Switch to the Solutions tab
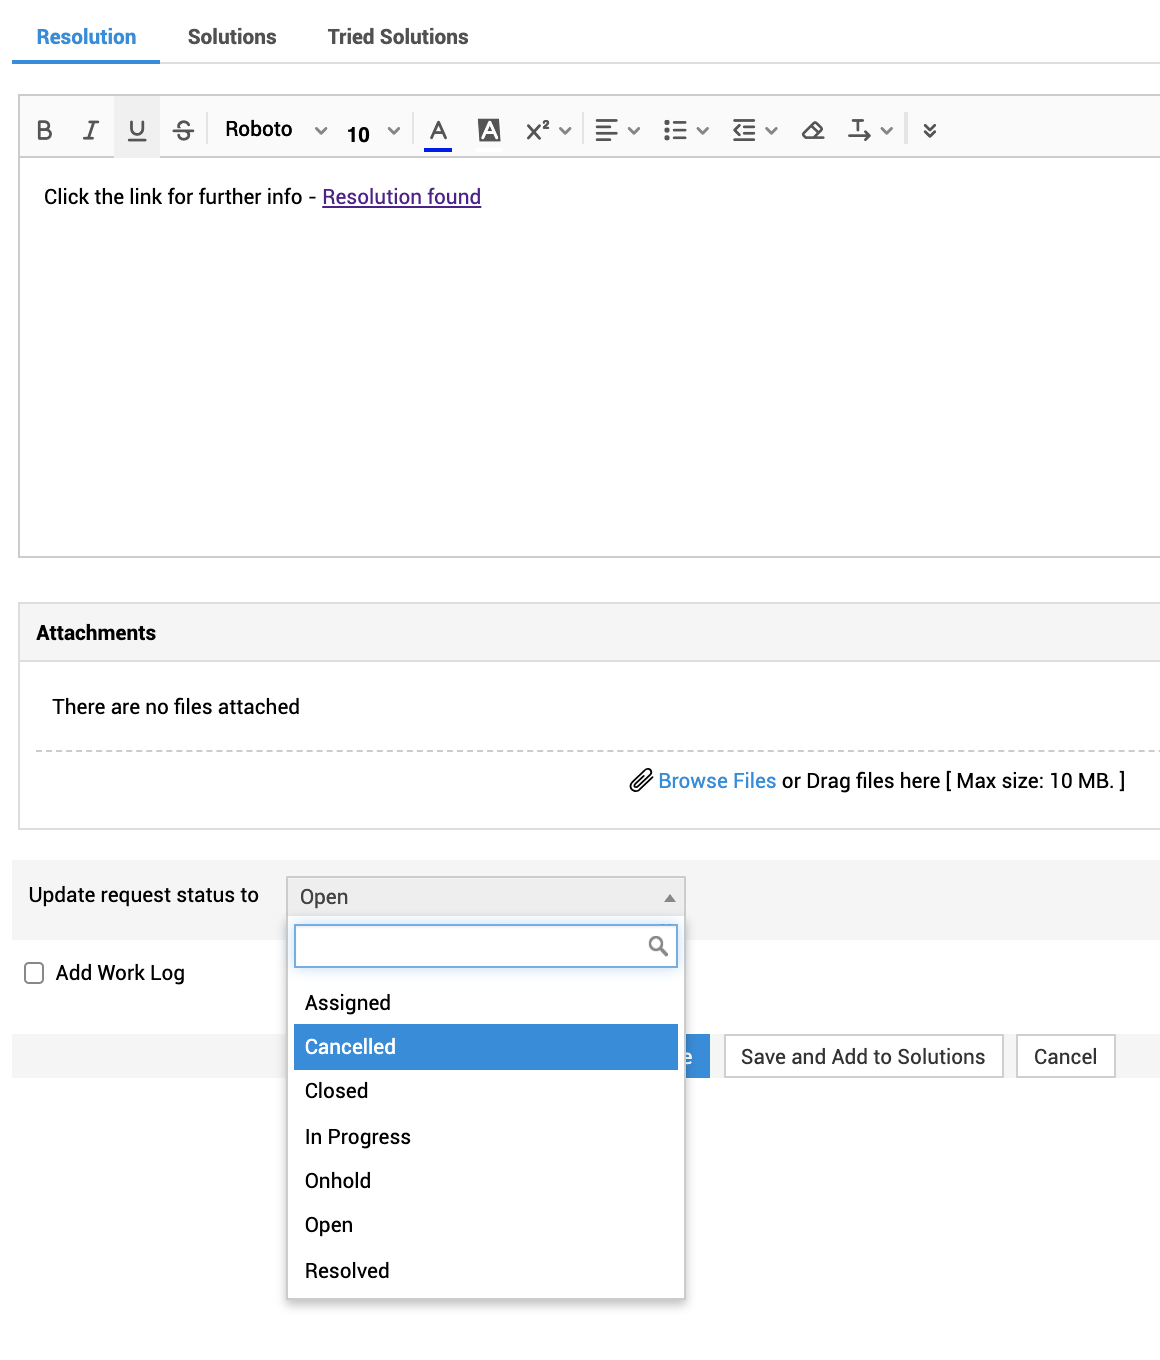Viewport: 1160px width, 1360px height. [232, 37]
